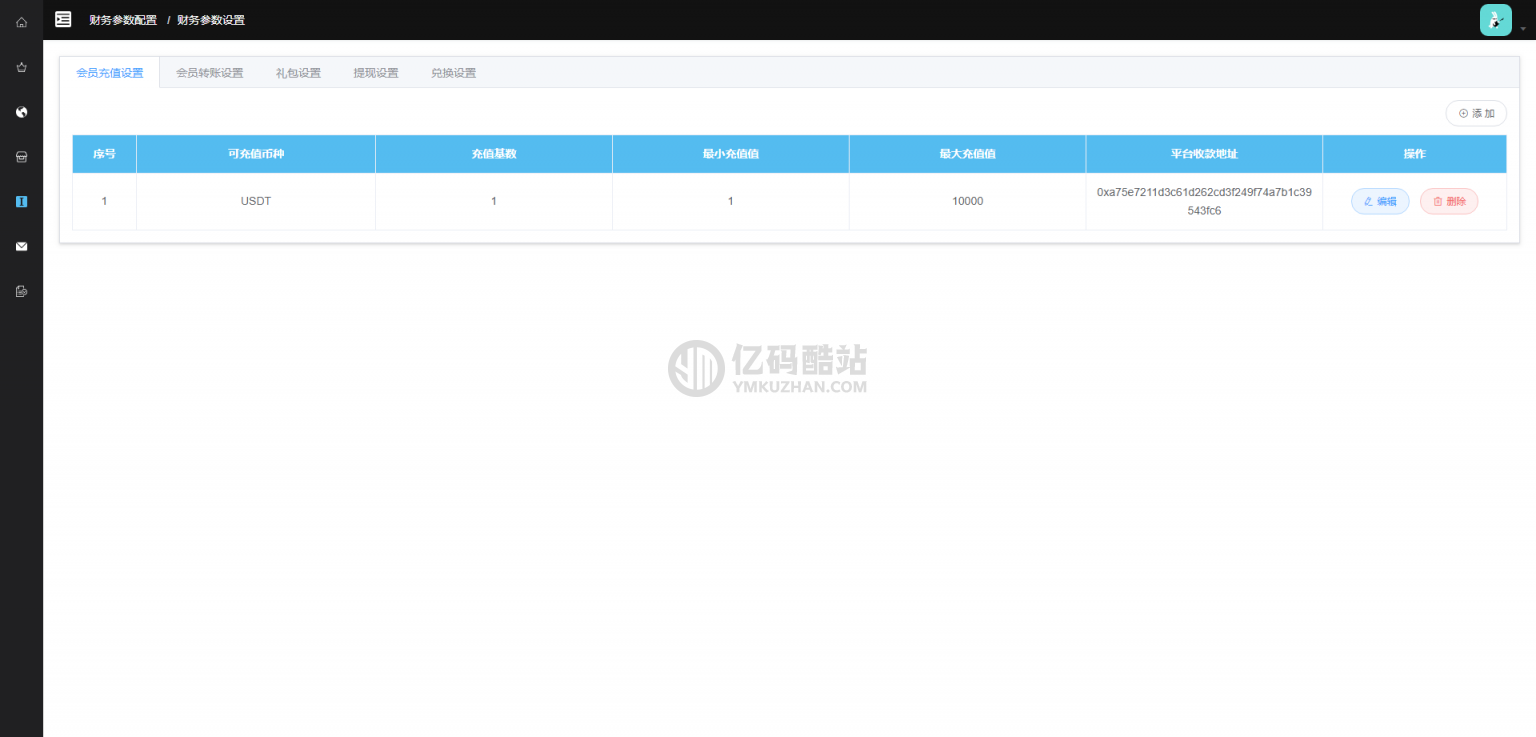This screenshot has height=737, width=1536.
Task: Open the user avatar in top right
Action: [1495, 20]
